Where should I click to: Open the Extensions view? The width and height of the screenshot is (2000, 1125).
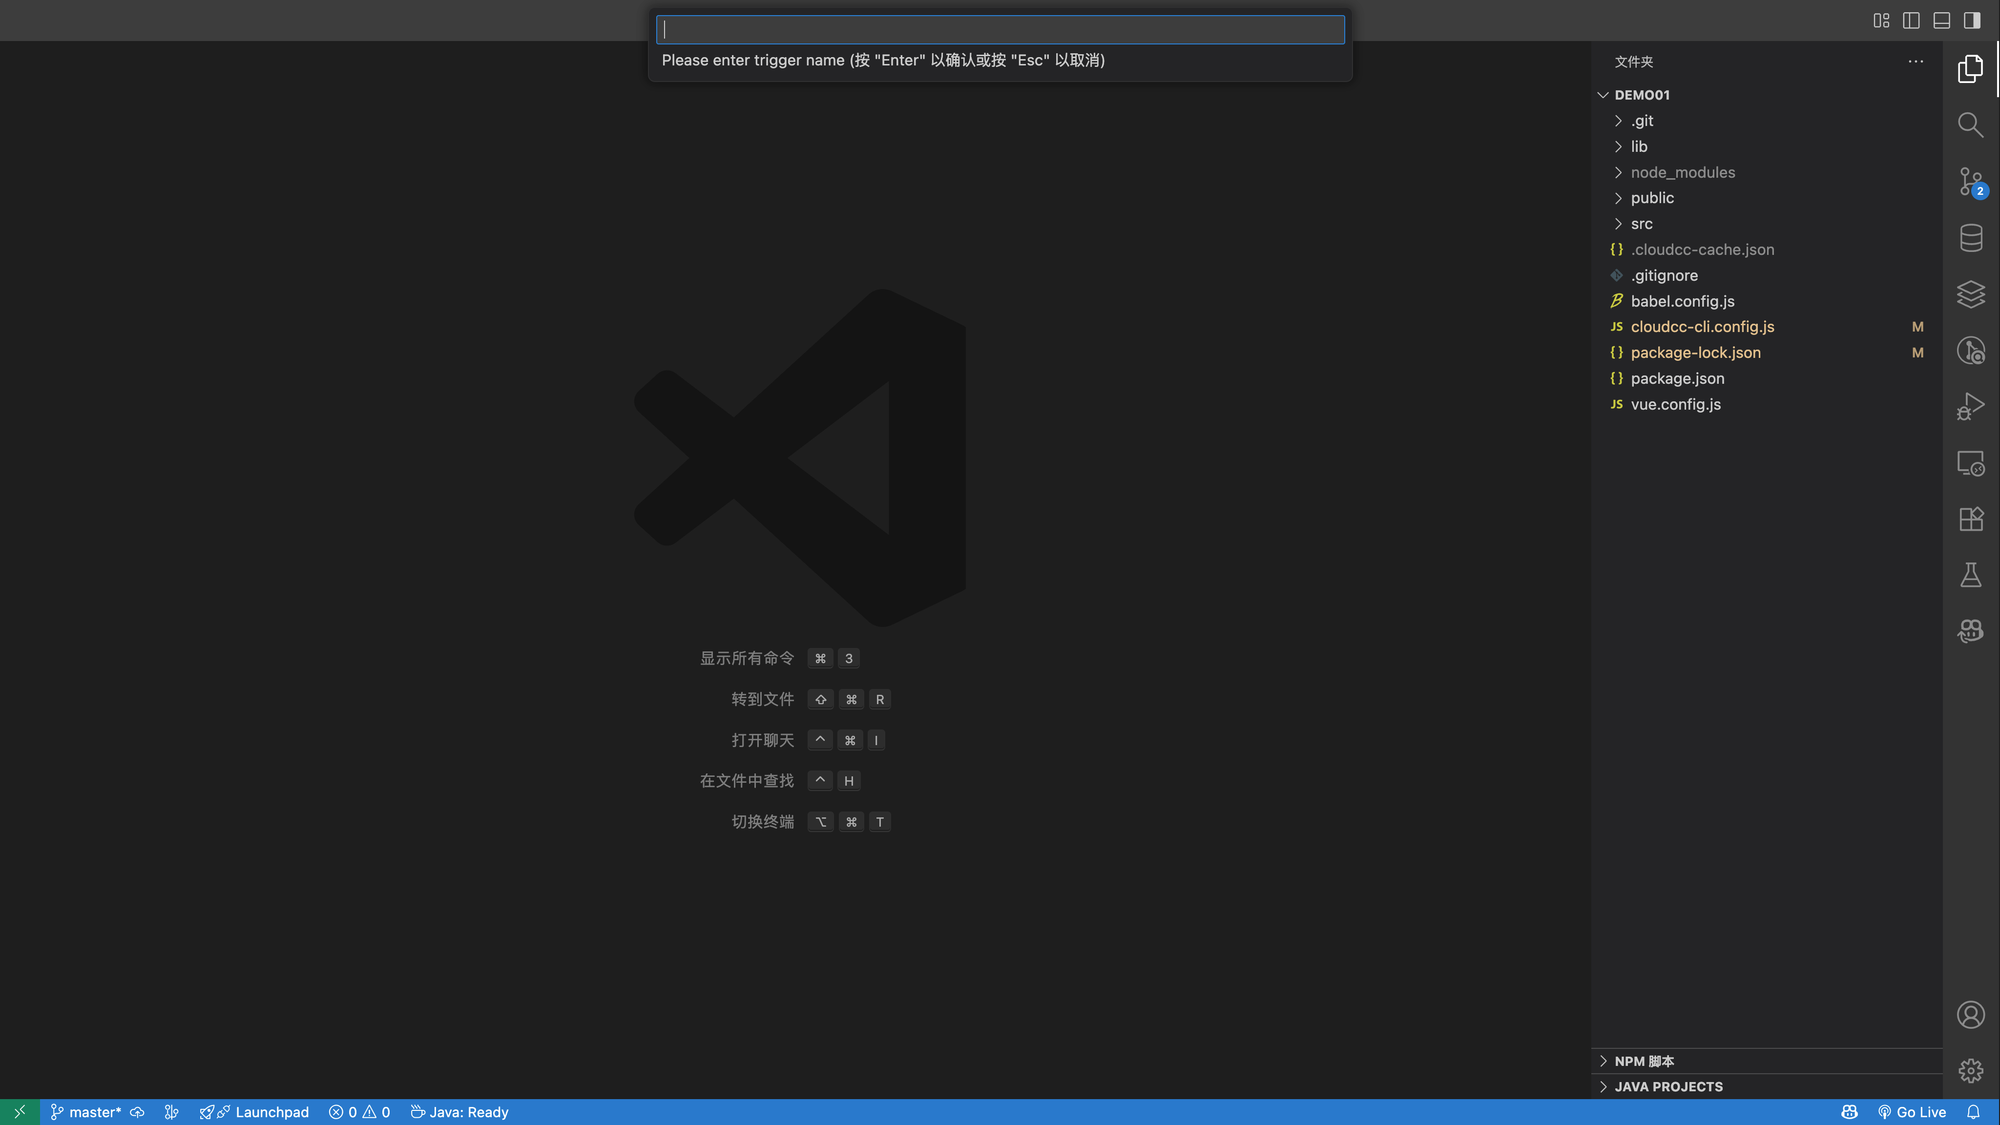[1970, 519]
